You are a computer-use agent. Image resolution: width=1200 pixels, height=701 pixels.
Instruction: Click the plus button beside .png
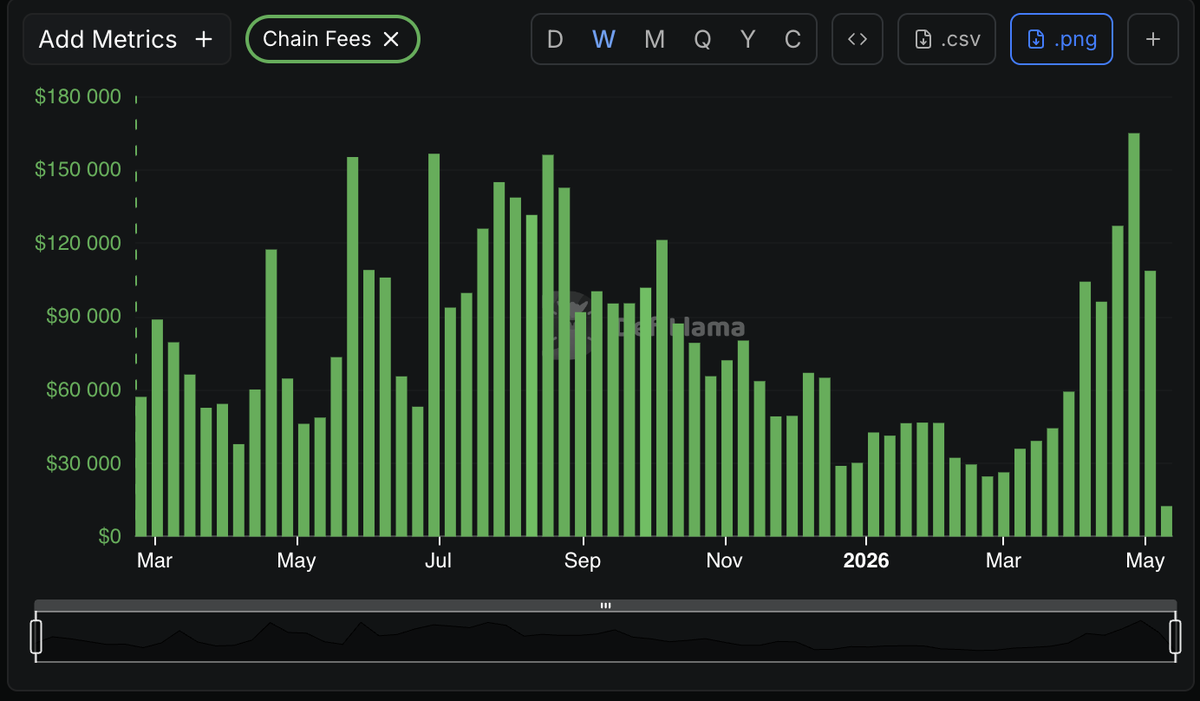[1152, 40]
